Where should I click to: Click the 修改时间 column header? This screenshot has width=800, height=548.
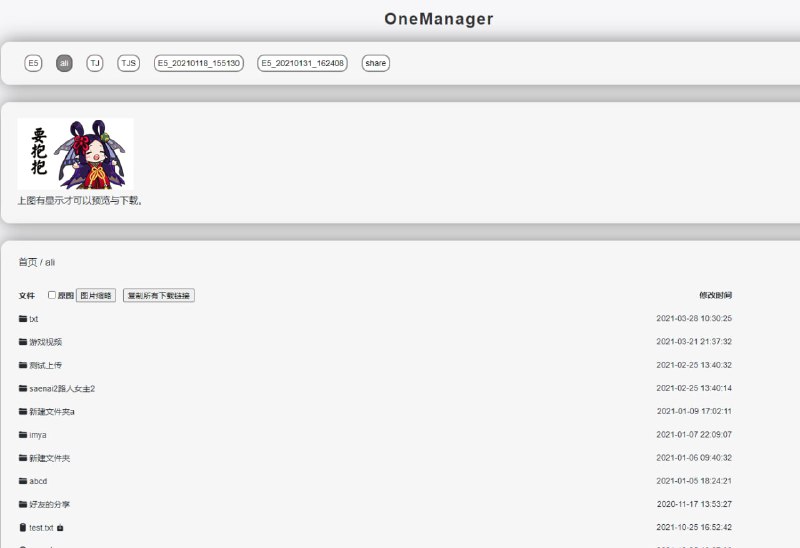715,295
